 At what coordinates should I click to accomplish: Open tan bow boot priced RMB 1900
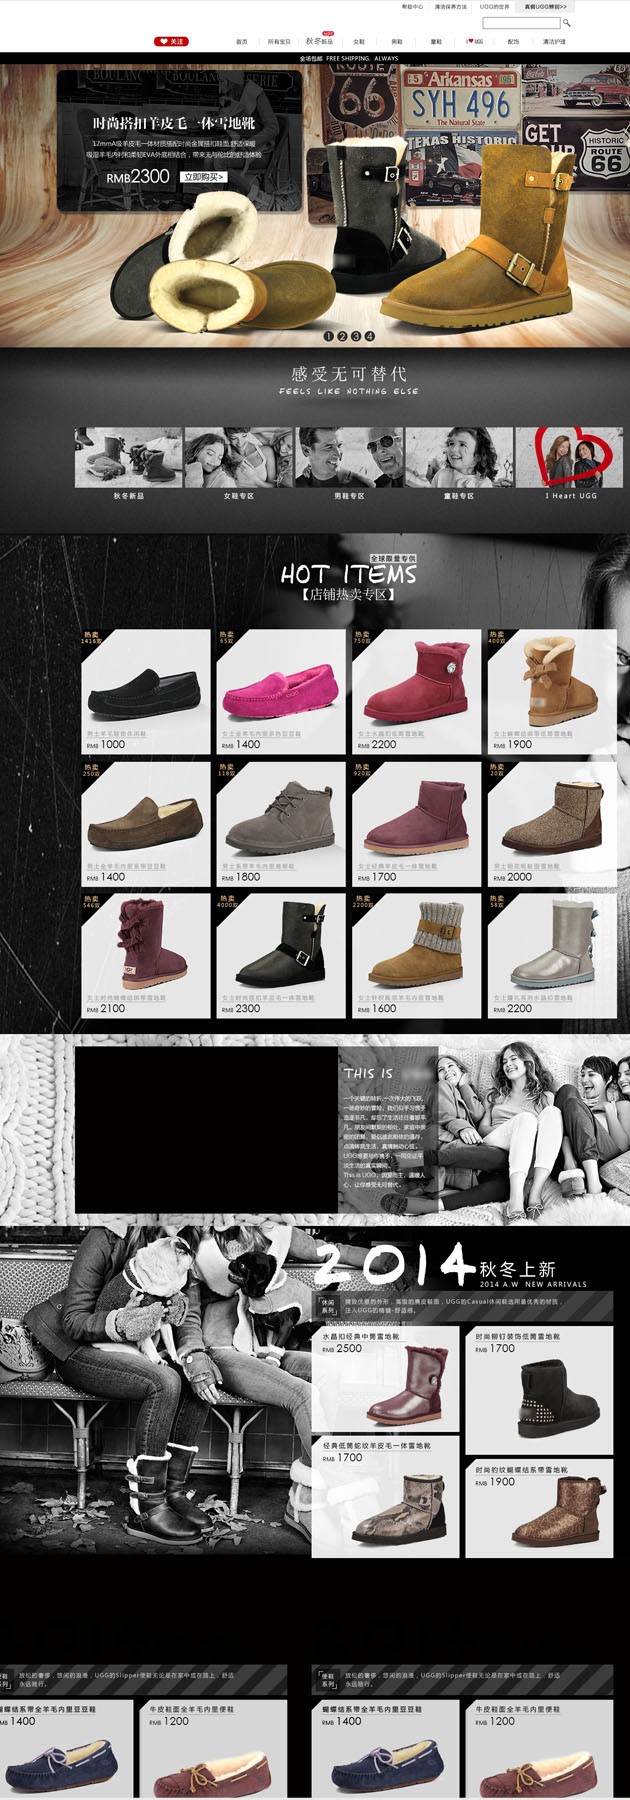552,691
